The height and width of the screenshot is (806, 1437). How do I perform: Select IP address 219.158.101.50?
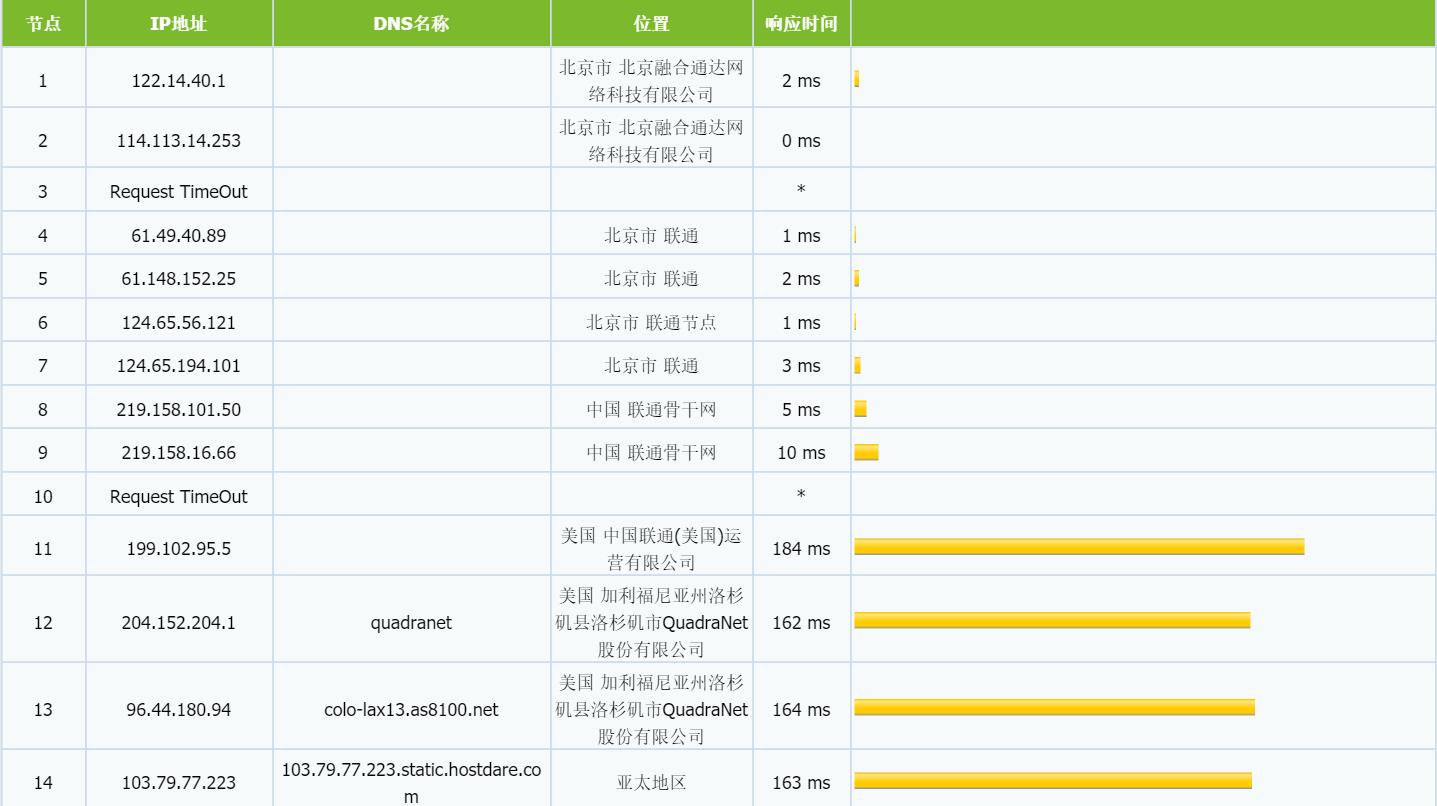pos(179,410)
